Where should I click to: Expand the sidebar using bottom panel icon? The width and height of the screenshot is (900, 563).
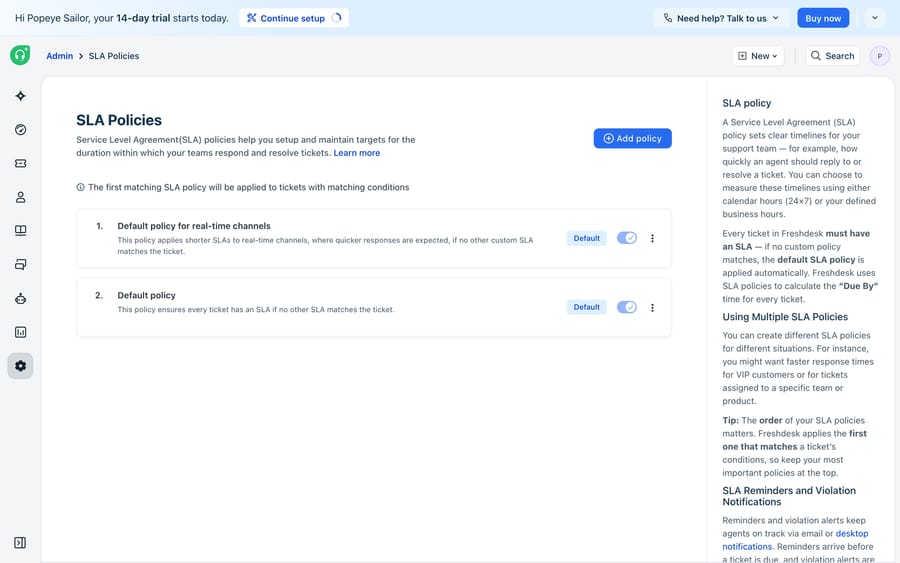tap(20, 543)
